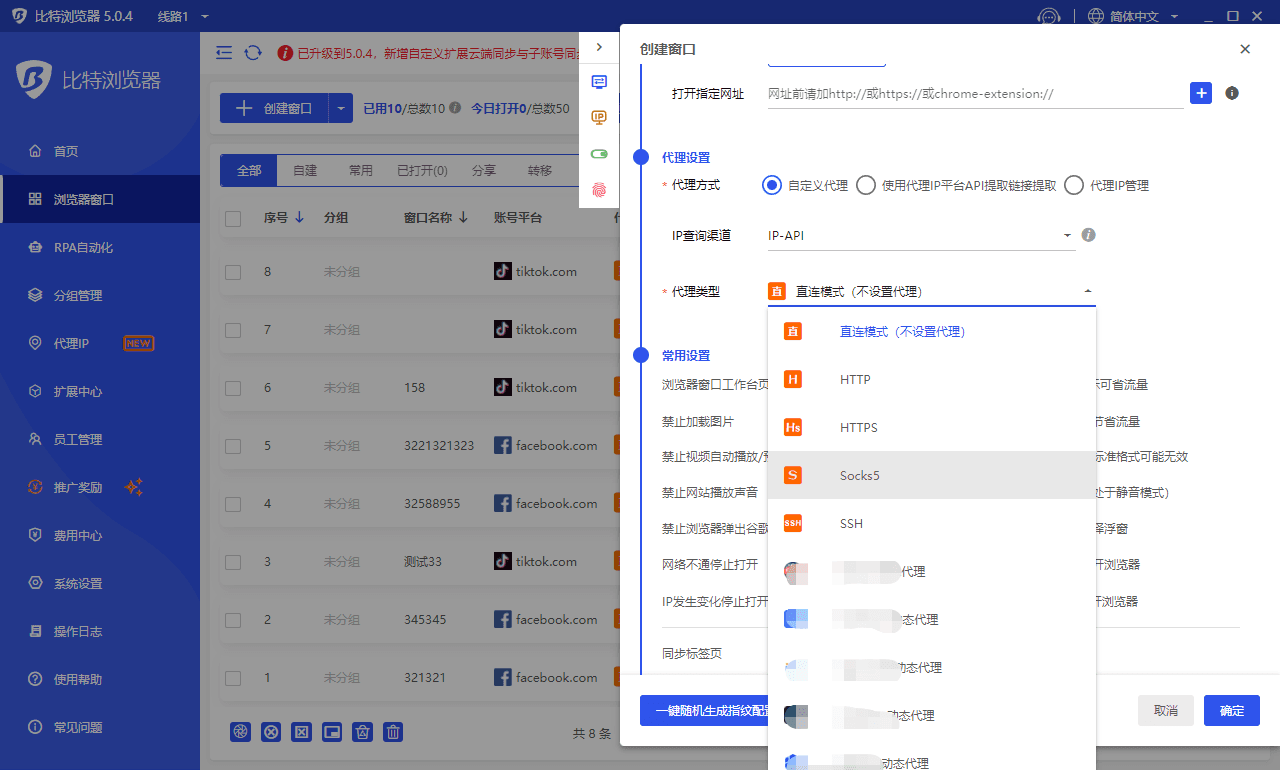1280x770 pixels.
Task: Expand the 创建窗口 button dropdown arrow
Action: (341, 108)
